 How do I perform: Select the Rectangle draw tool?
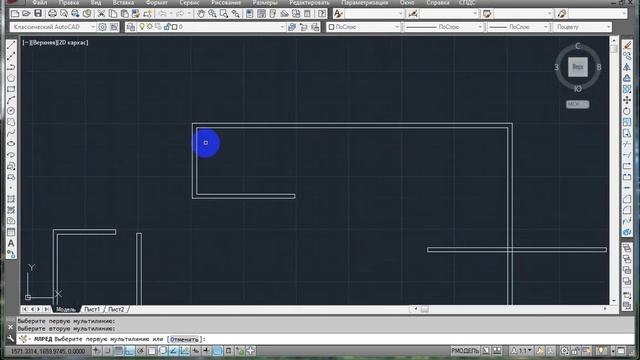click(x=11, y=89)
